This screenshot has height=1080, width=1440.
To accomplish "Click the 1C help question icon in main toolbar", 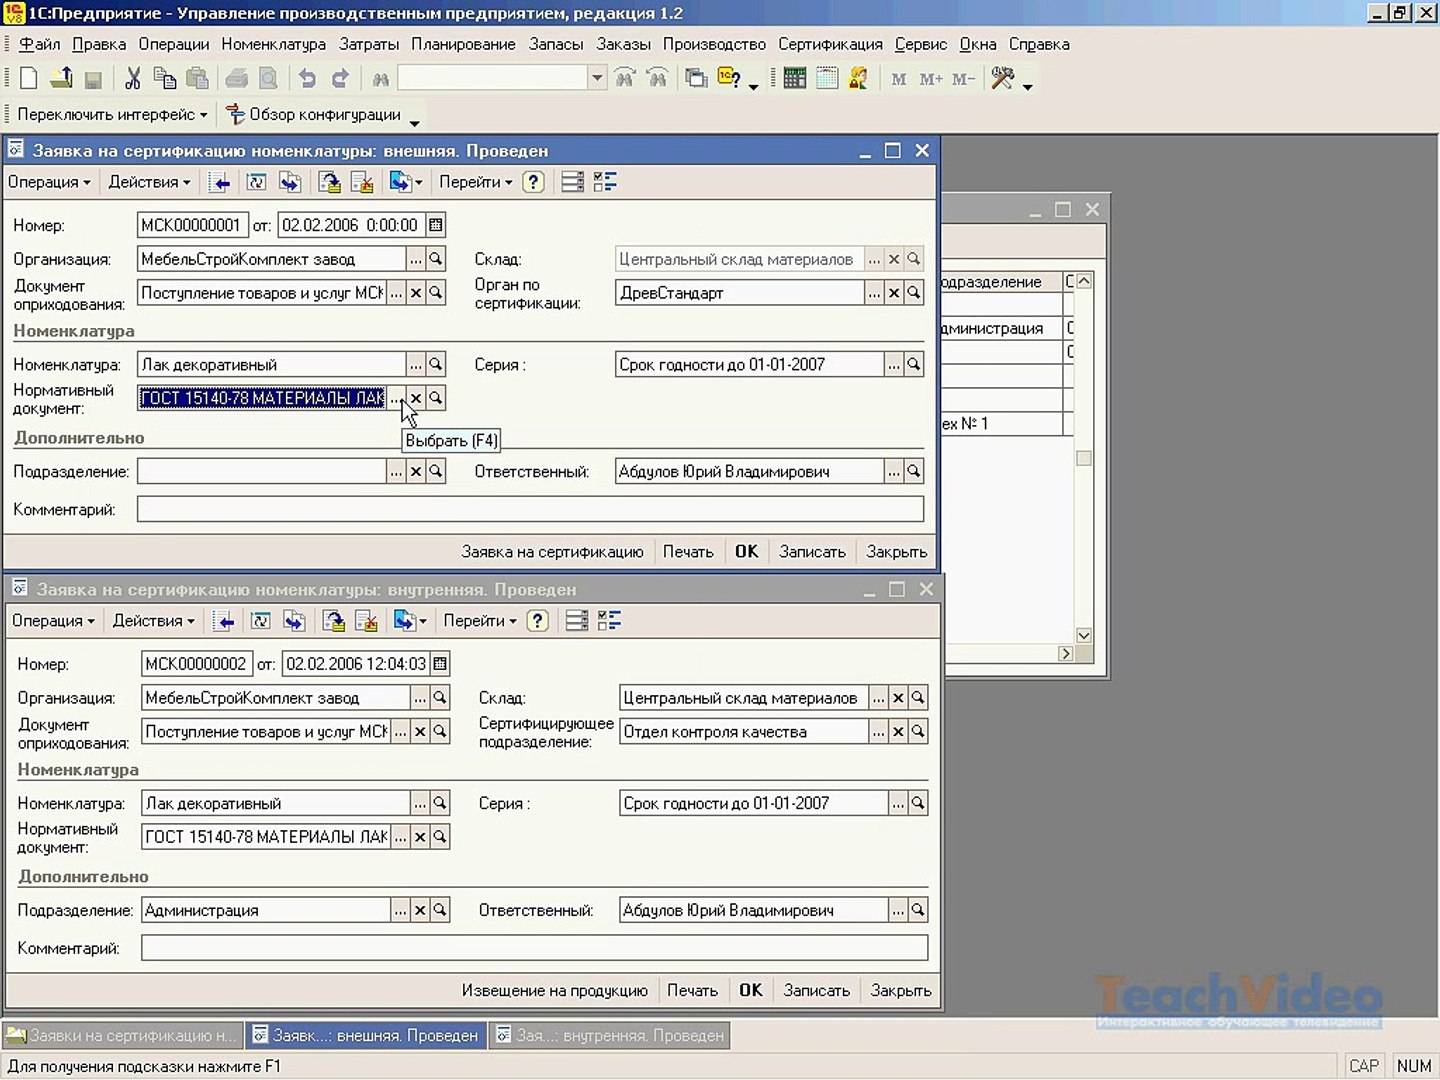I will (x=729, y=78).
